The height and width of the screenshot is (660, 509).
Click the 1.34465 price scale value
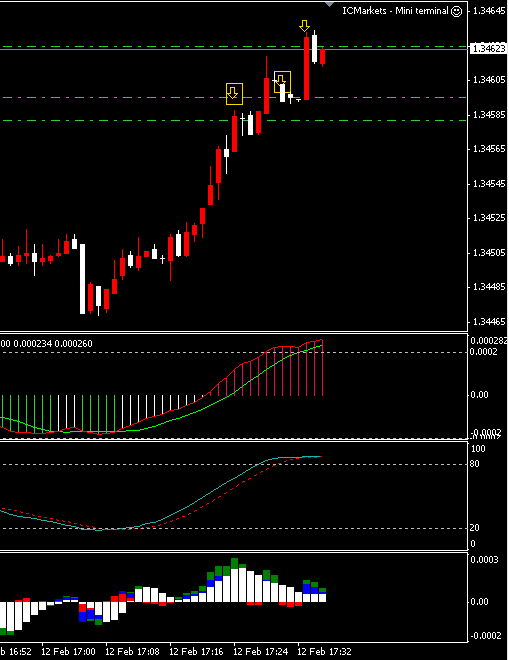[x=489, y=322]
